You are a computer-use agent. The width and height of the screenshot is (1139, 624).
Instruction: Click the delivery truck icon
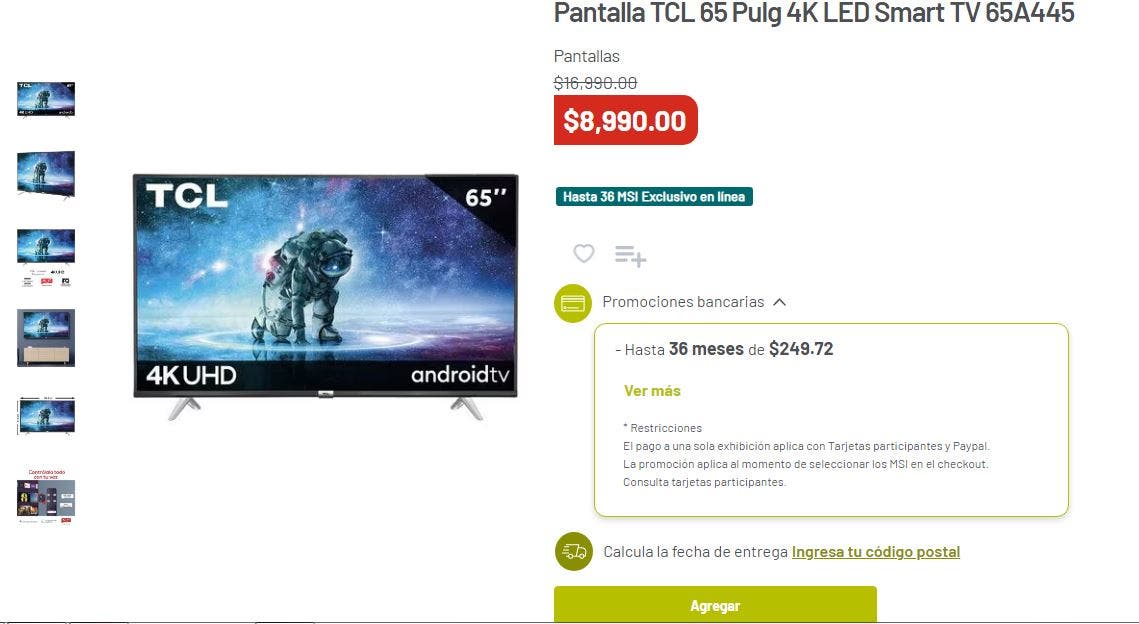(574, 551)
